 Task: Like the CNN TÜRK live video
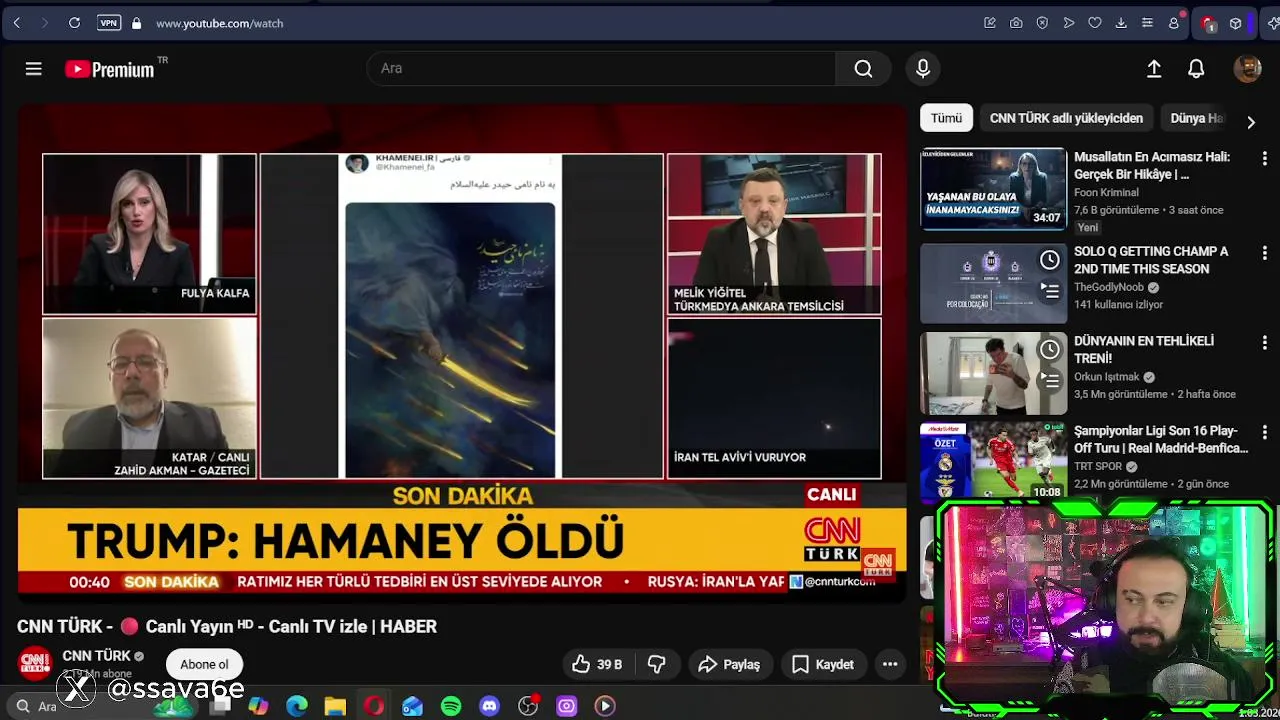click(x=597, y=664)
